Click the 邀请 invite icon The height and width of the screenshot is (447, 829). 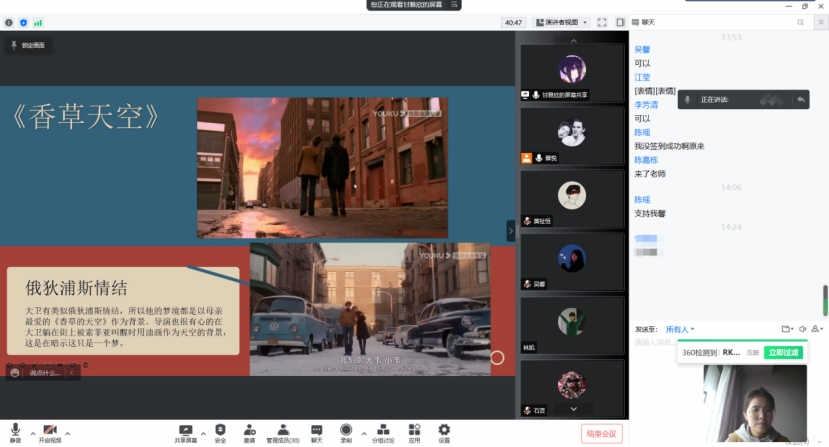tap(250, 433)
